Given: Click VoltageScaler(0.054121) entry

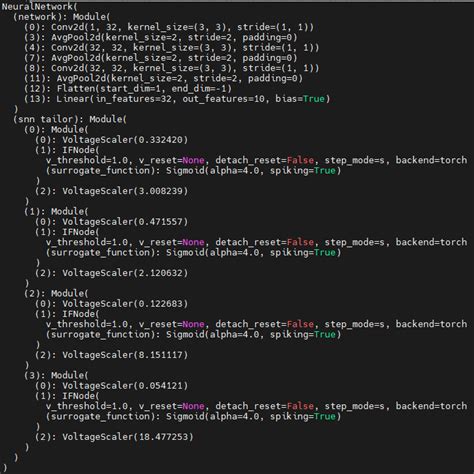Looking at the screenshot, I should tap(125, 386).
